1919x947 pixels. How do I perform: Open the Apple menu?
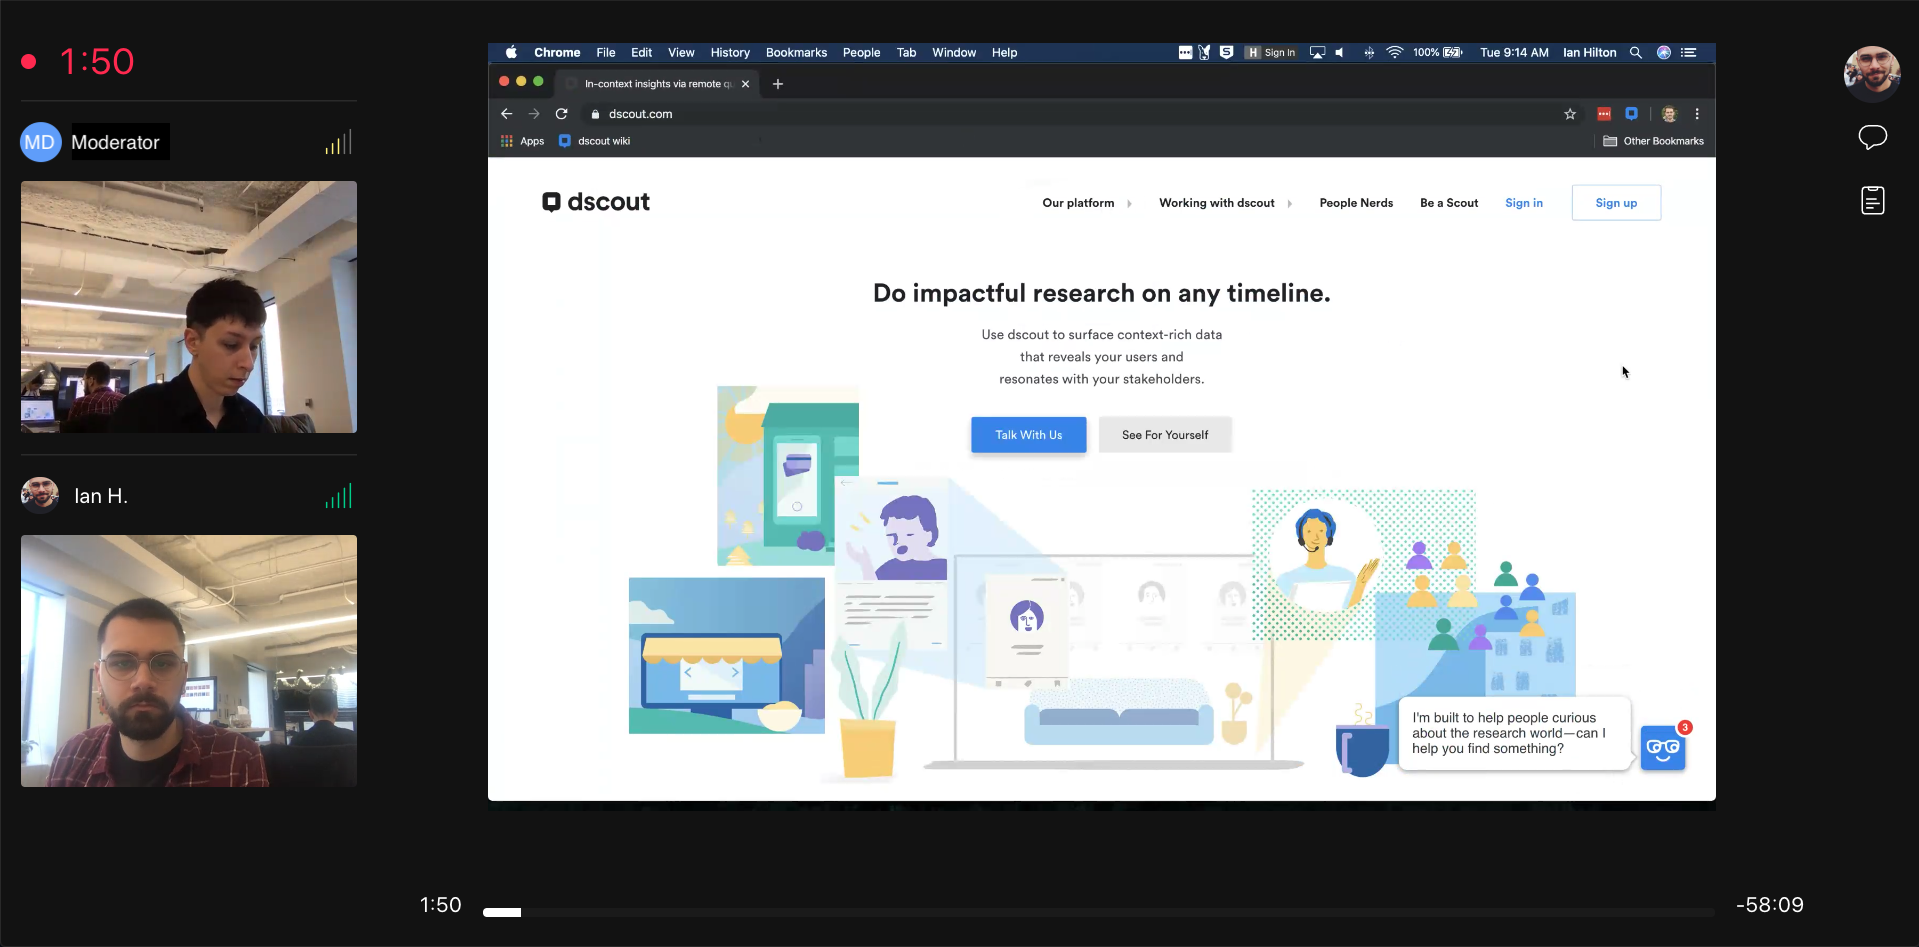tap(511, 53)
